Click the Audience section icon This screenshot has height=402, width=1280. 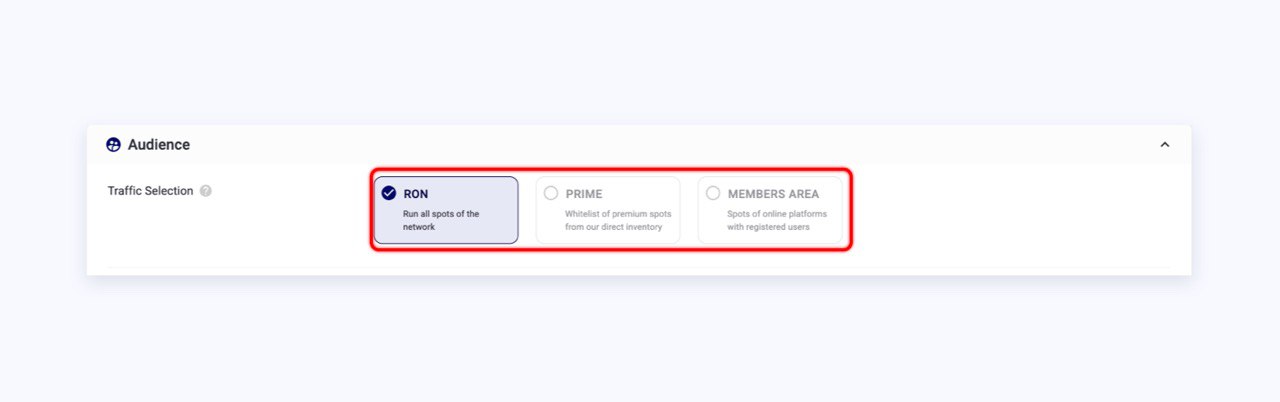(x=114, y=145)
